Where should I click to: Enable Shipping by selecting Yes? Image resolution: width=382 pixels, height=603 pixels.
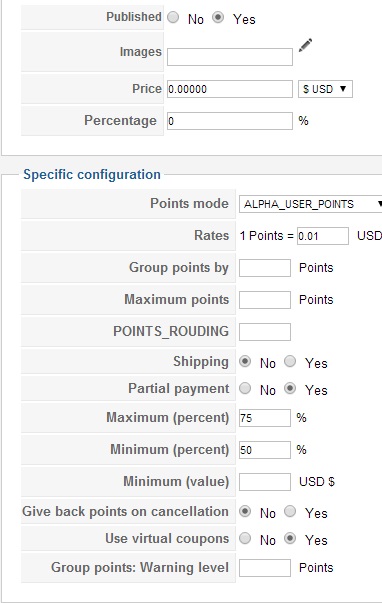[290, 361]
